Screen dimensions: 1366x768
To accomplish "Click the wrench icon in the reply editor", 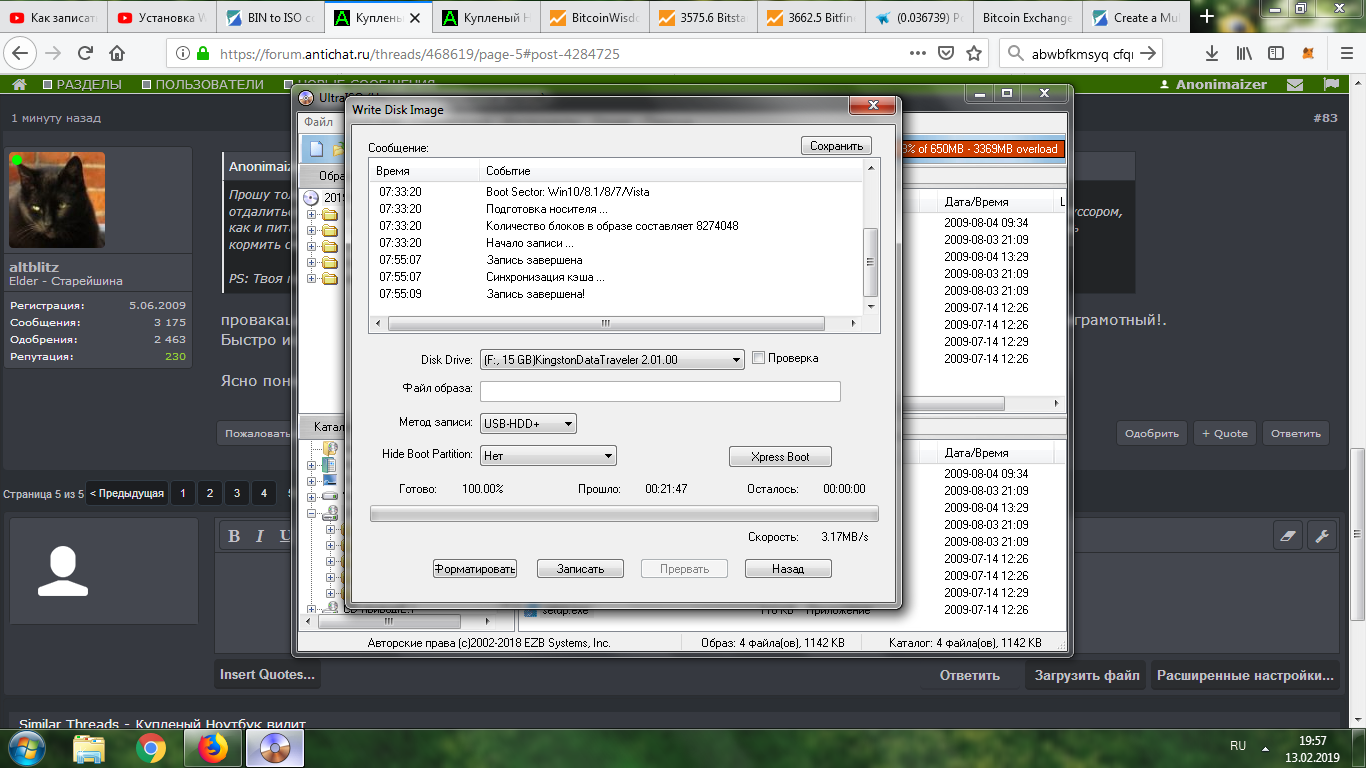I will coord(1322,535).
